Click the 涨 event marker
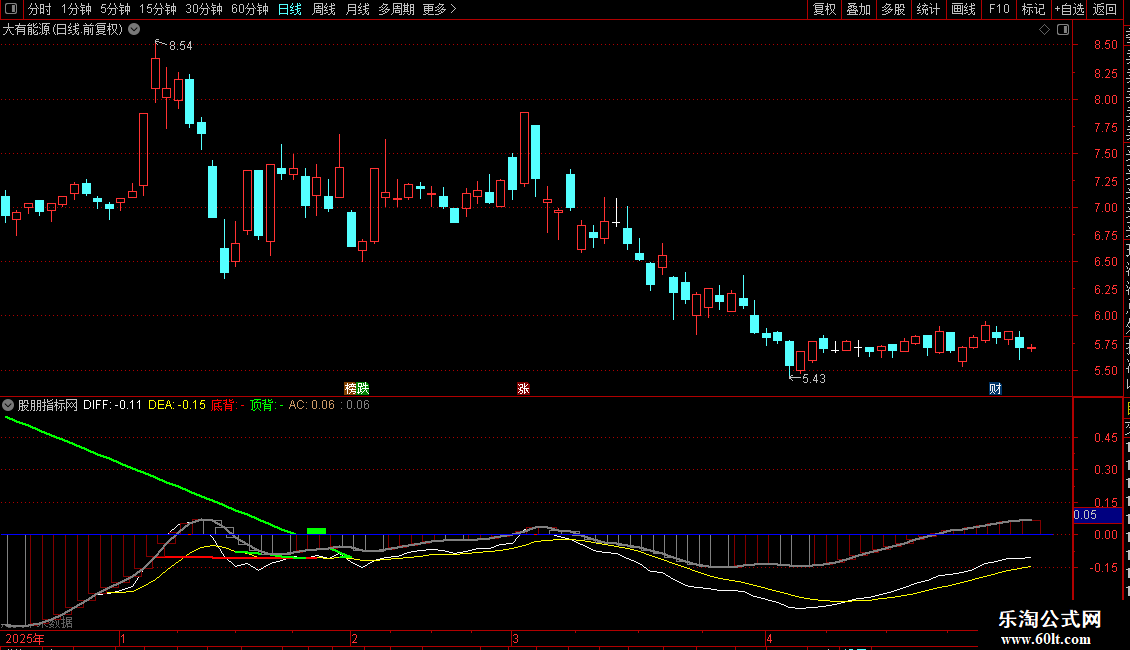The width and height of the screenshot is (1130, 650). coord(523,388)
